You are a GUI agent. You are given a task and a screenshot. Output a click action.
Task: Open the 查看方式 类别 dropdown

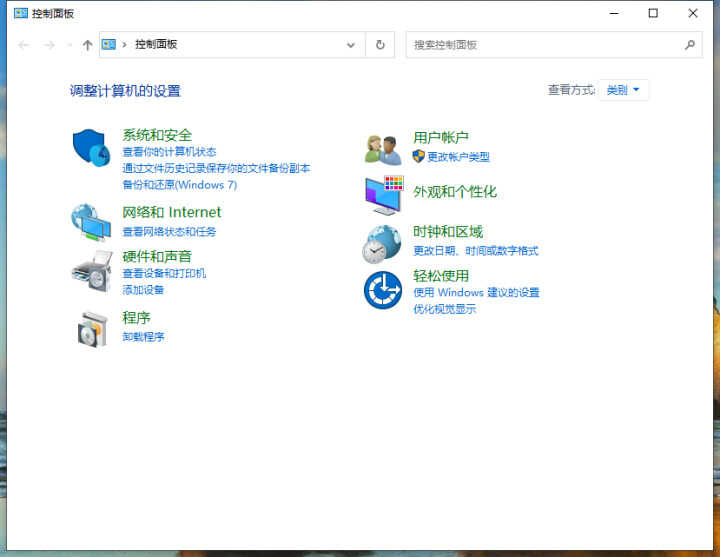pyautogui.click(x=624, y=90)
